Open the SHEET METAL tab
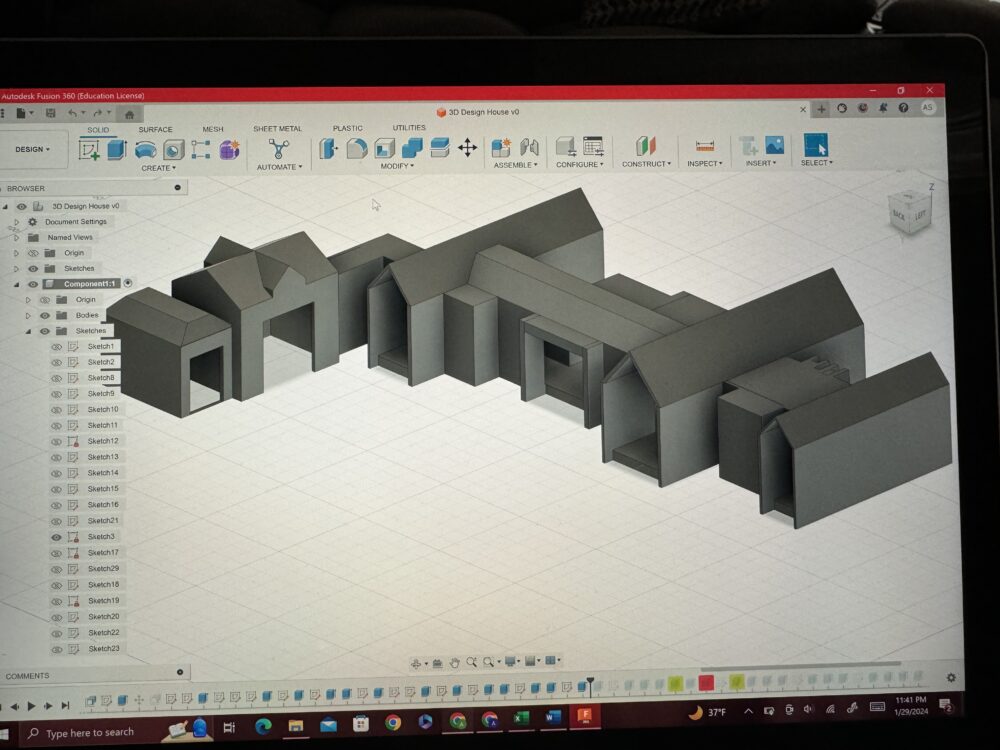The image size is (1000, 750). [x=277, y=129]
